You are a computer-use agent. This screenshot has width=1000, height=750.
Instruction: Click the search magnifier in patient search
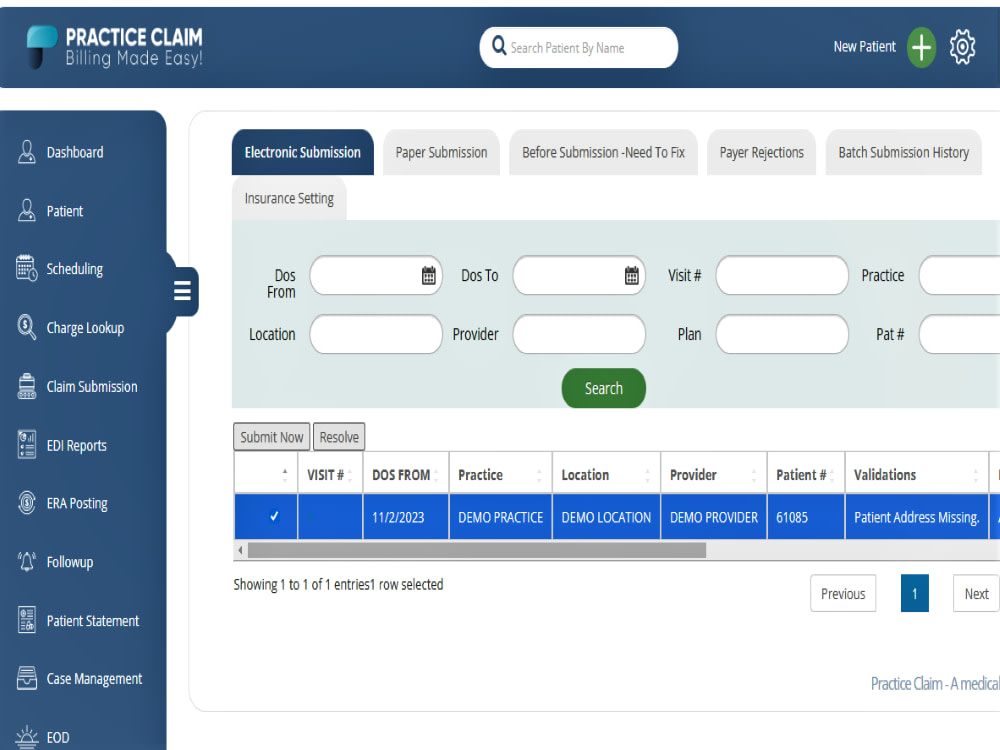tap(499, 46)
